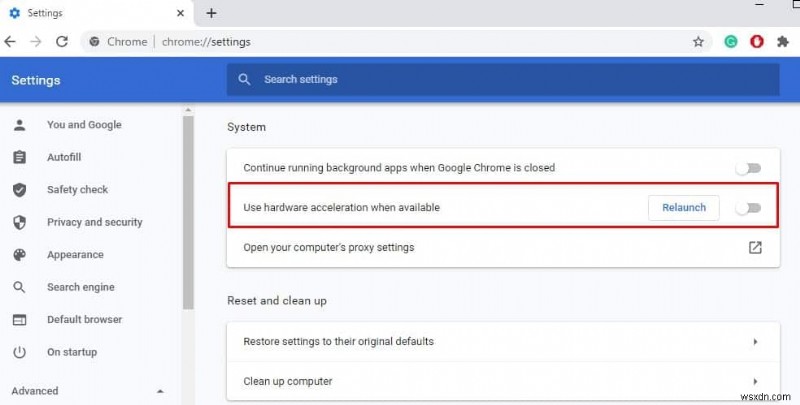Click the magnifier icon in settings search
The width and height of the screenshot is (800, 405).
[x=244, y=80]
